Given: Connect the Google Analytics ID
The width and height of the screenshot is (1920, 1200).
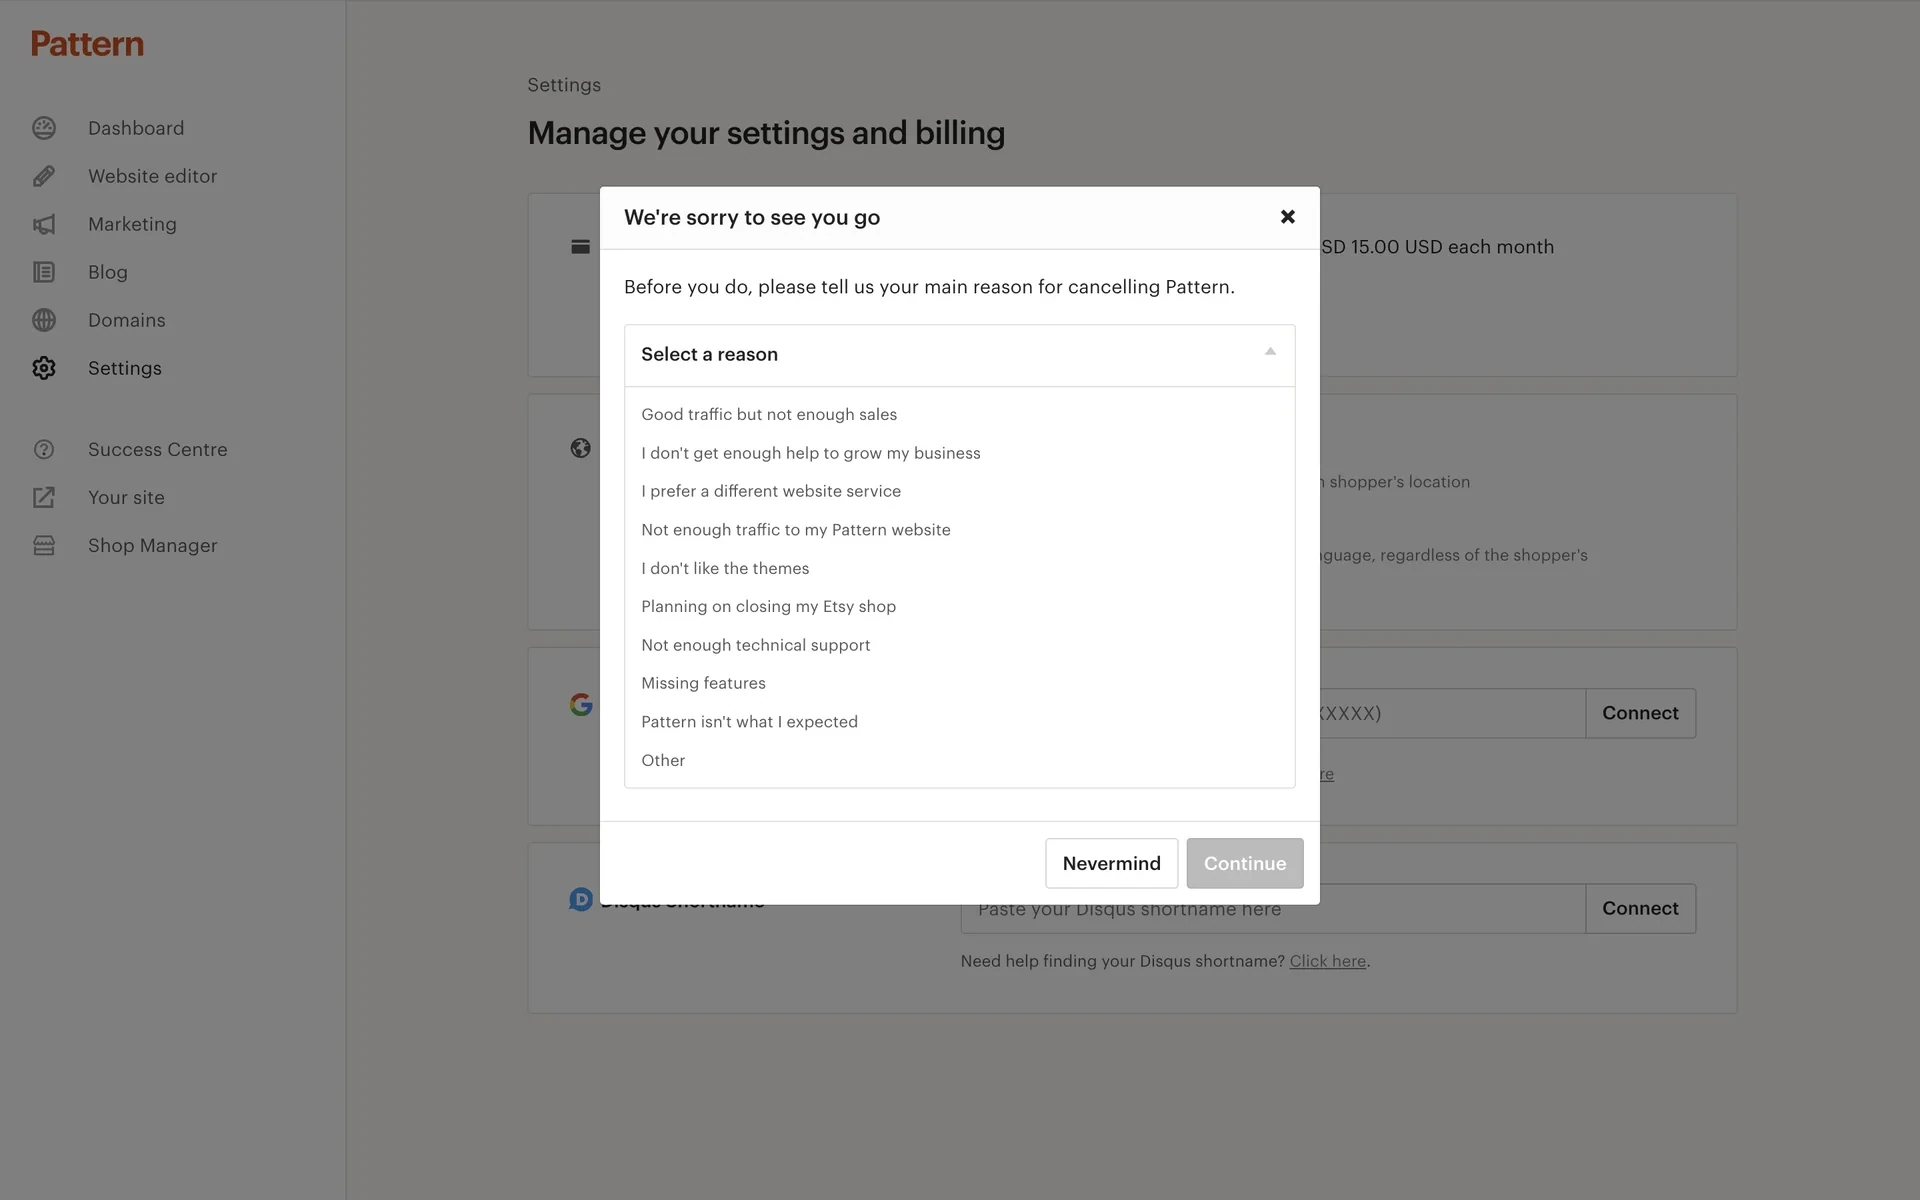Looking at the screenshot, I should 1640,713.
